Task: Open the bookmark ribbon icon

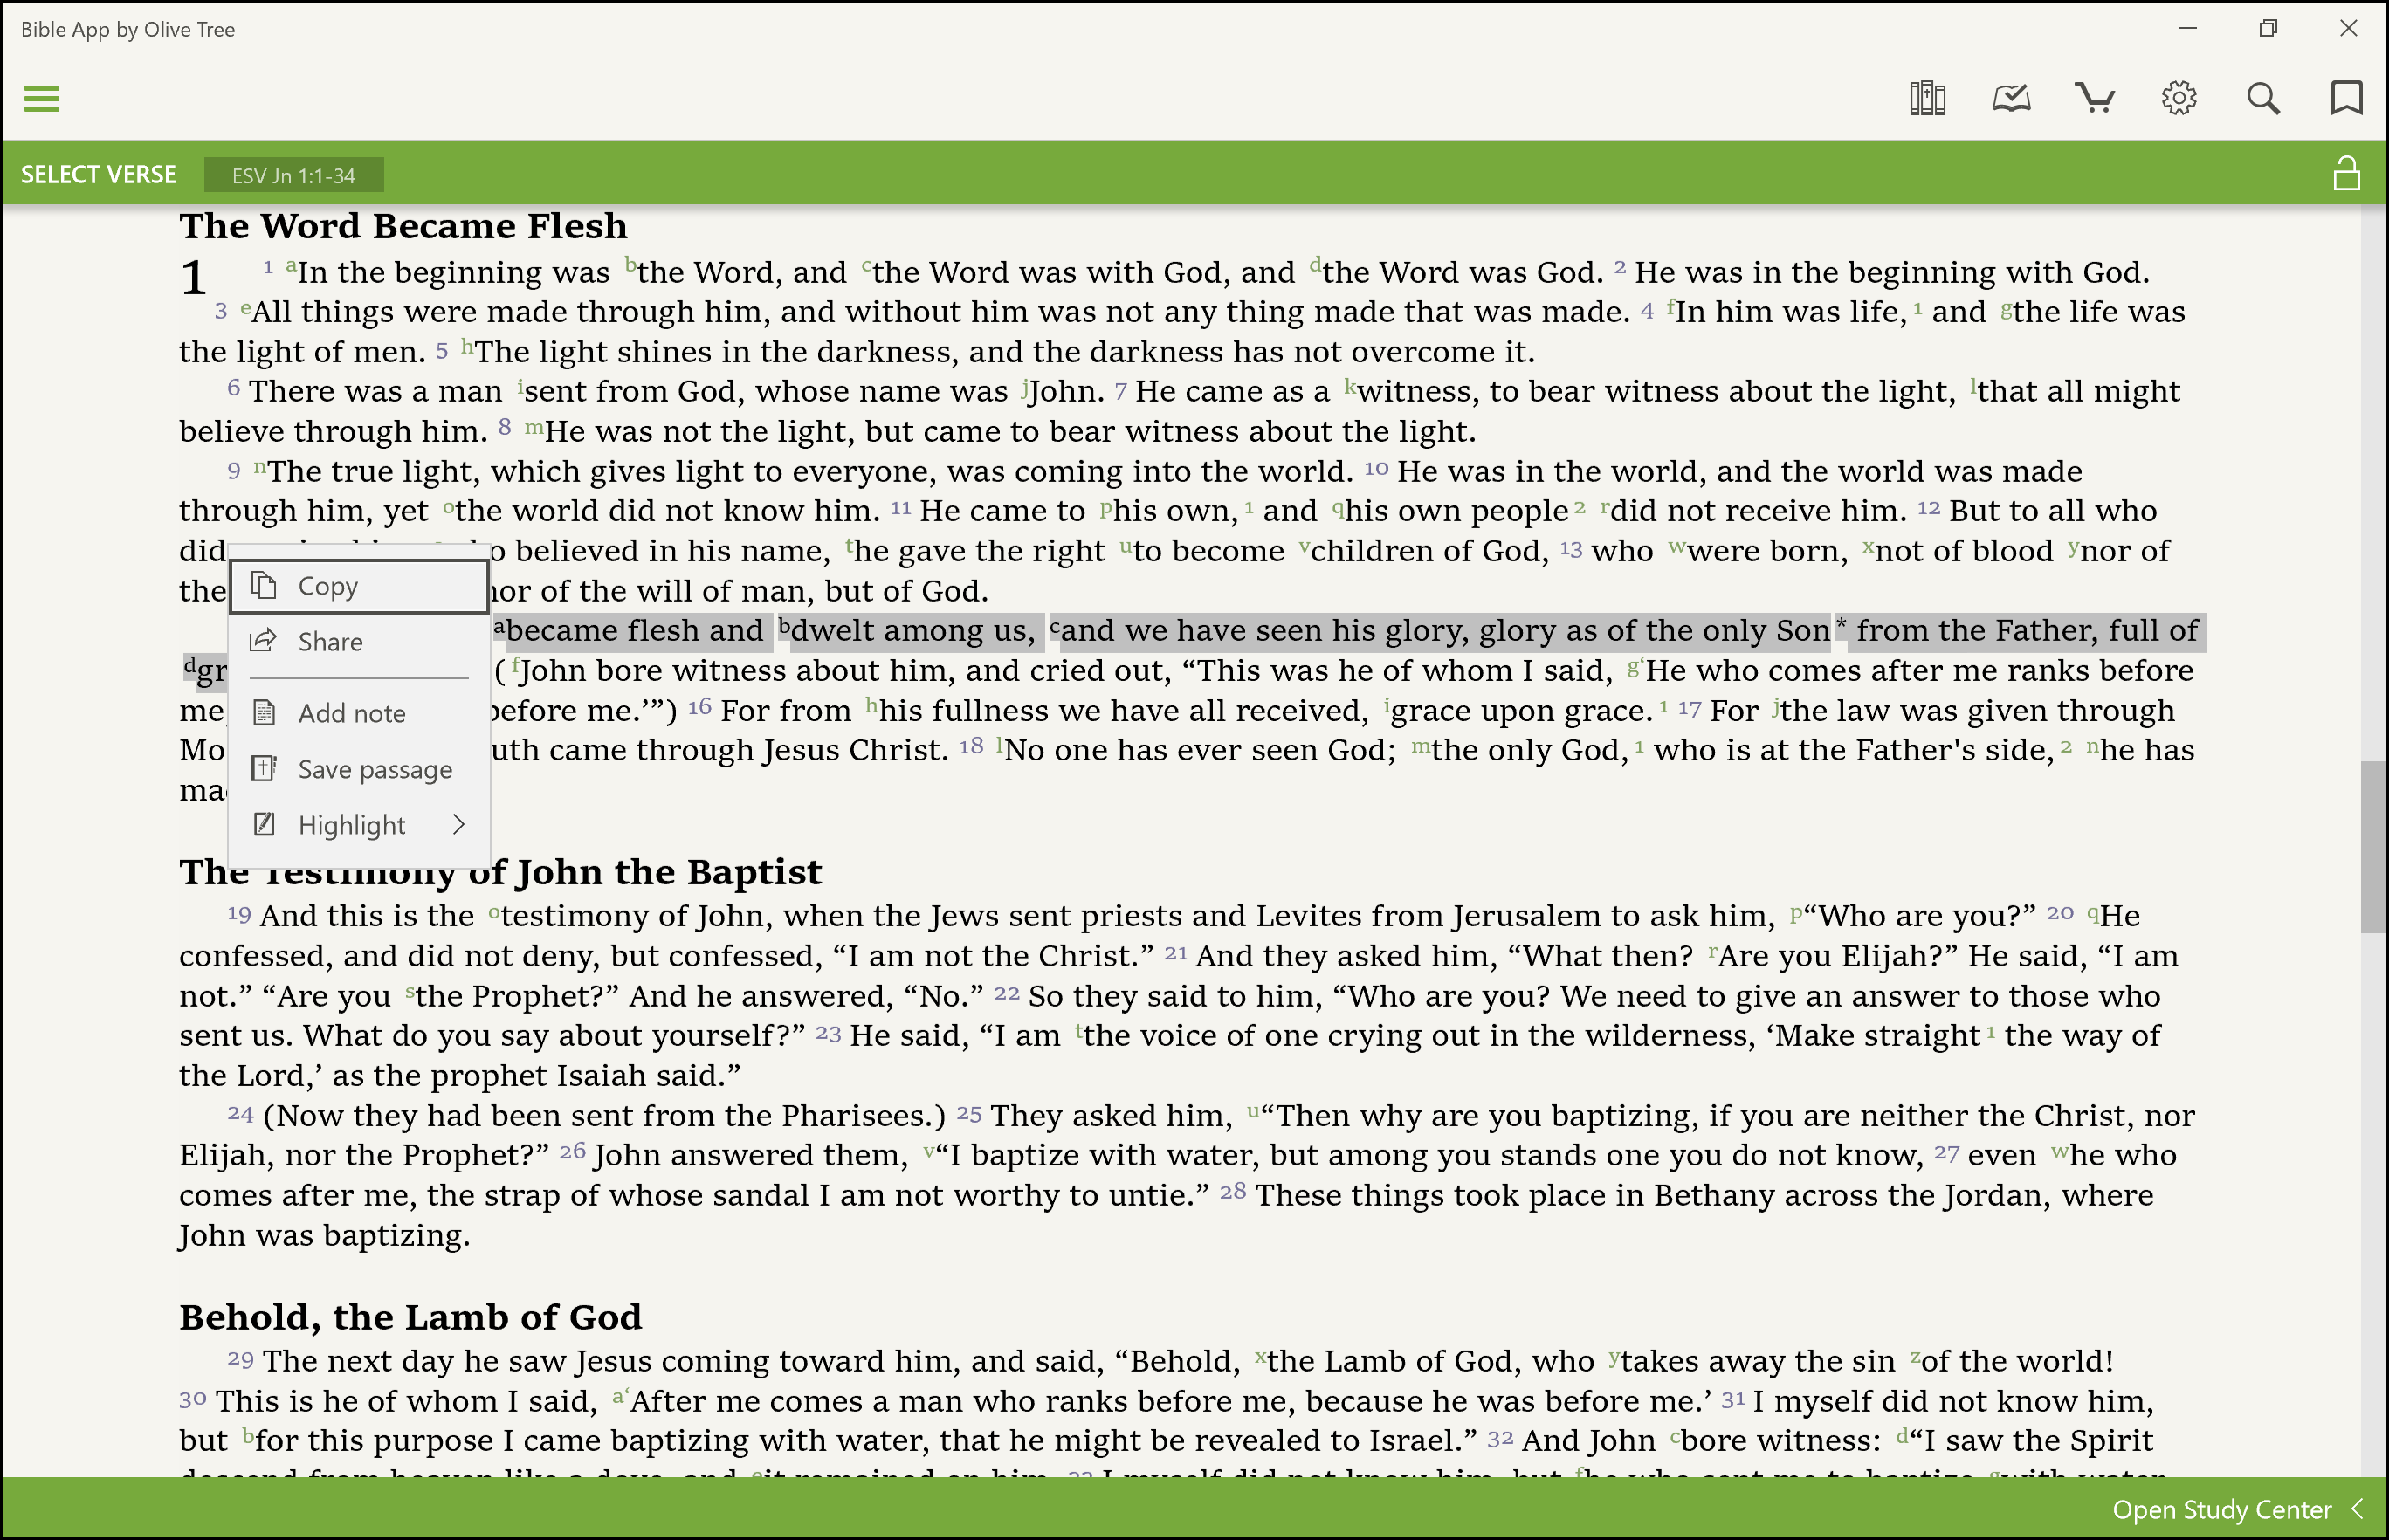Action: pos(2345,98)
